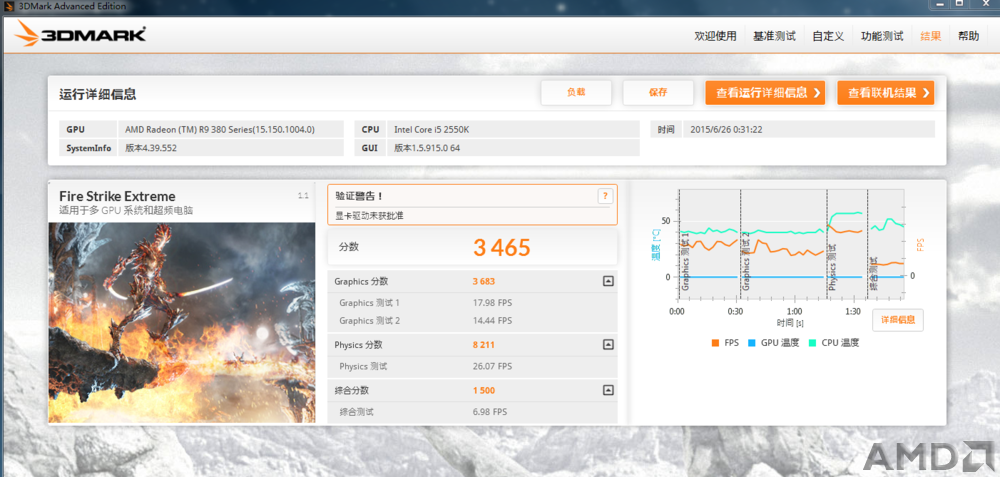The width and height of the screenshot is (1000, 477).
Task: Click the Fire Strike Extreme thumbnail image
Action: pos(182,322)
